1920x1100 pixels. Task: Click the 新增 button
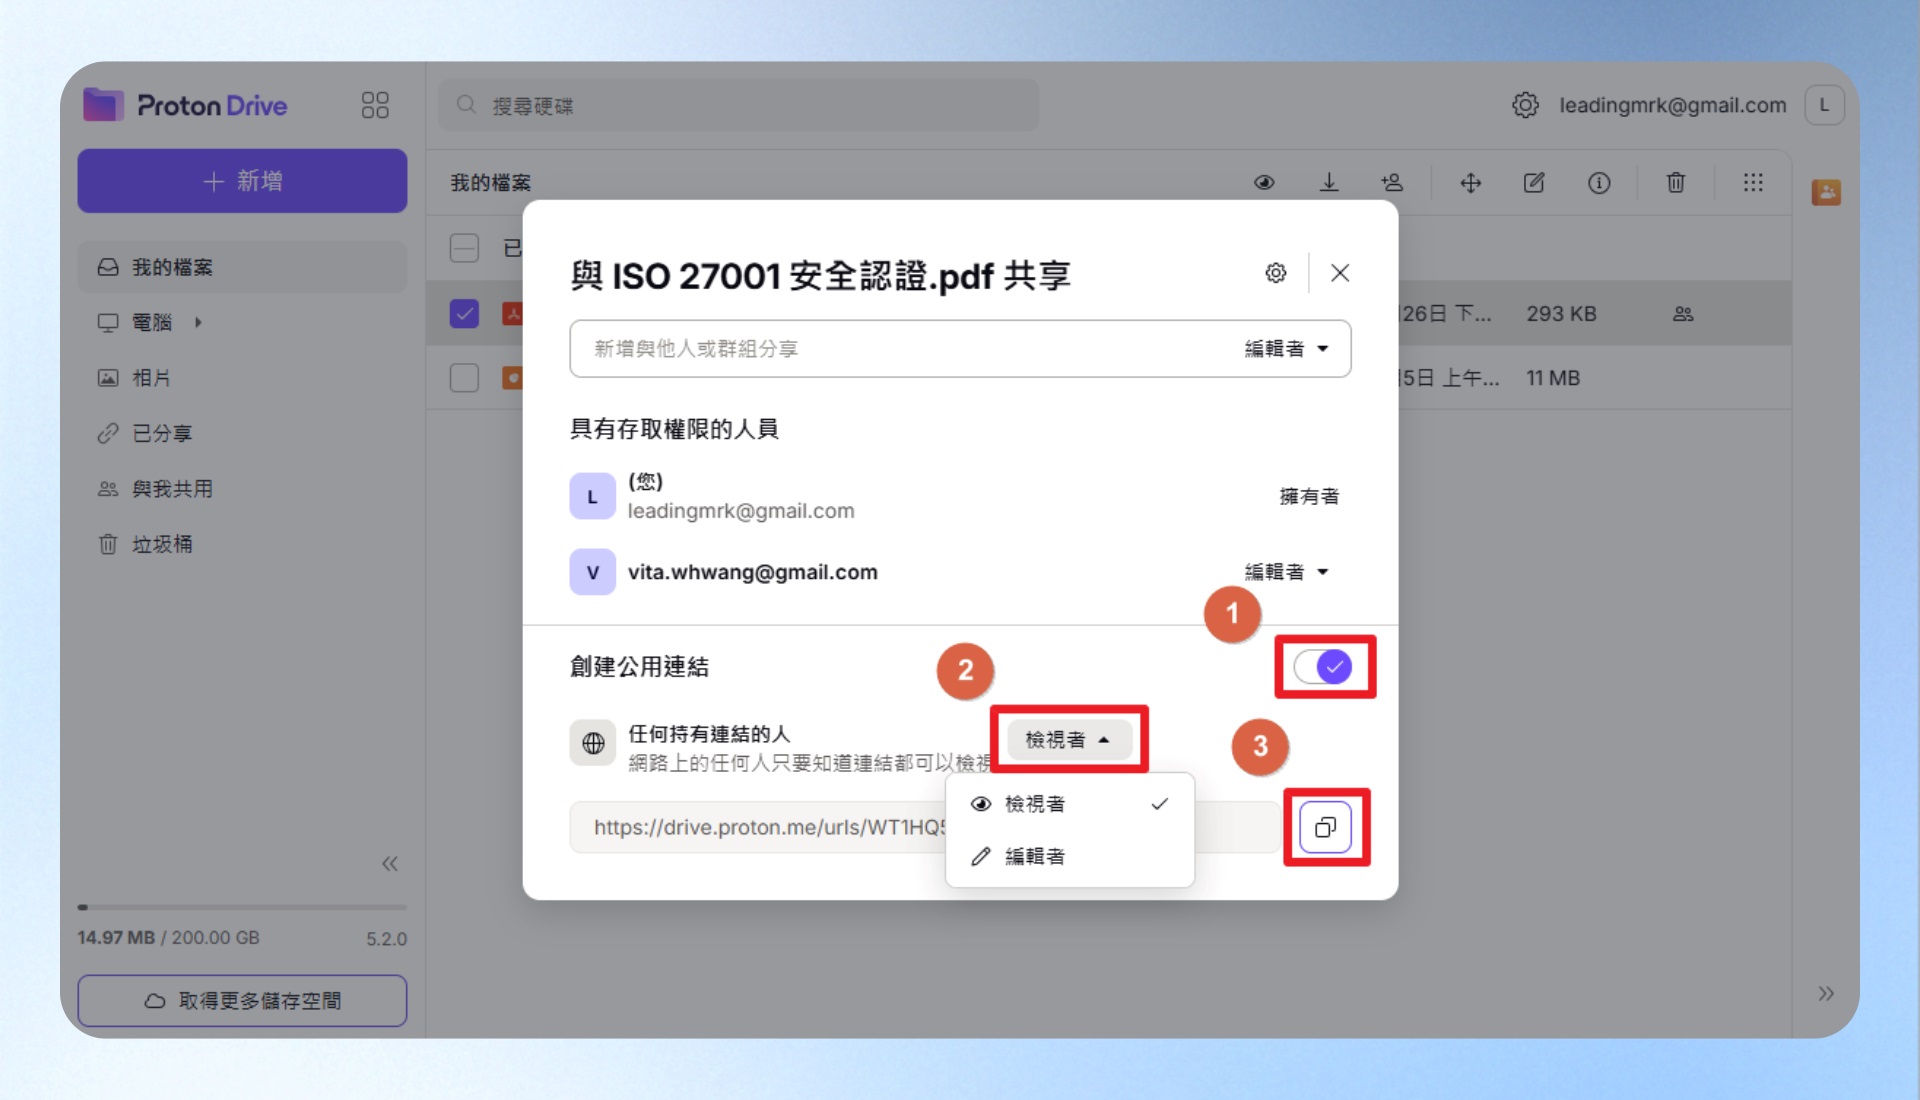coord(242,181)
